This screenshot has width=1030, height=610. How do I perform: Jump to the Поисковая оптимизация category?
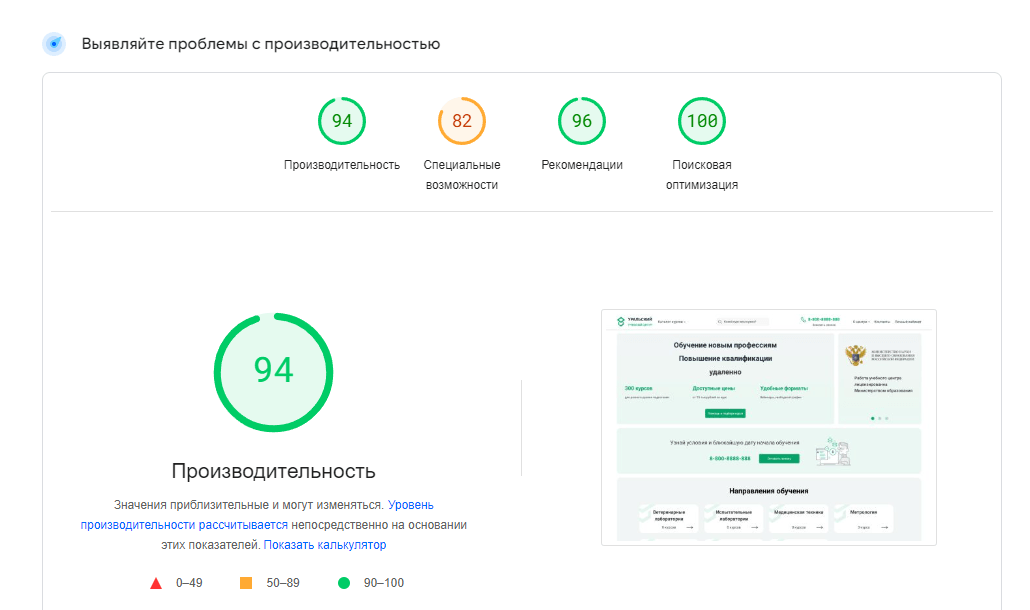(702, 175)
